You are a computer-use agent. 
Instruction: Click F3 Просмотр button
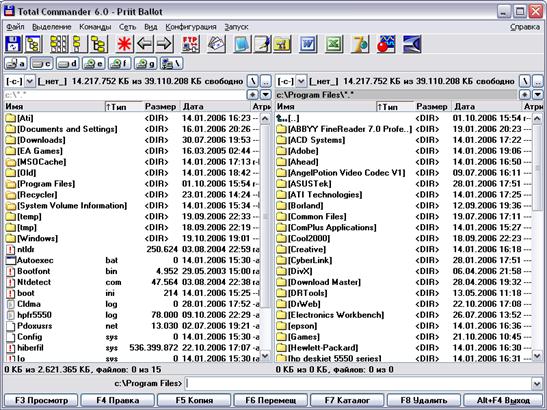(x=41, y=400)
